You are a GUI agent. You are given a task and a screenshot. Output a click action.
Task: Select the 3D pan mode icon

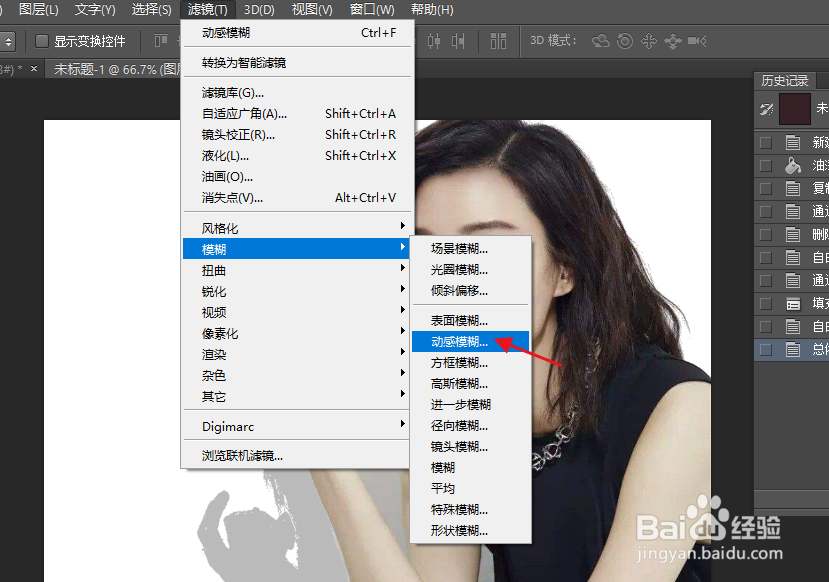[x=649, y=41]
